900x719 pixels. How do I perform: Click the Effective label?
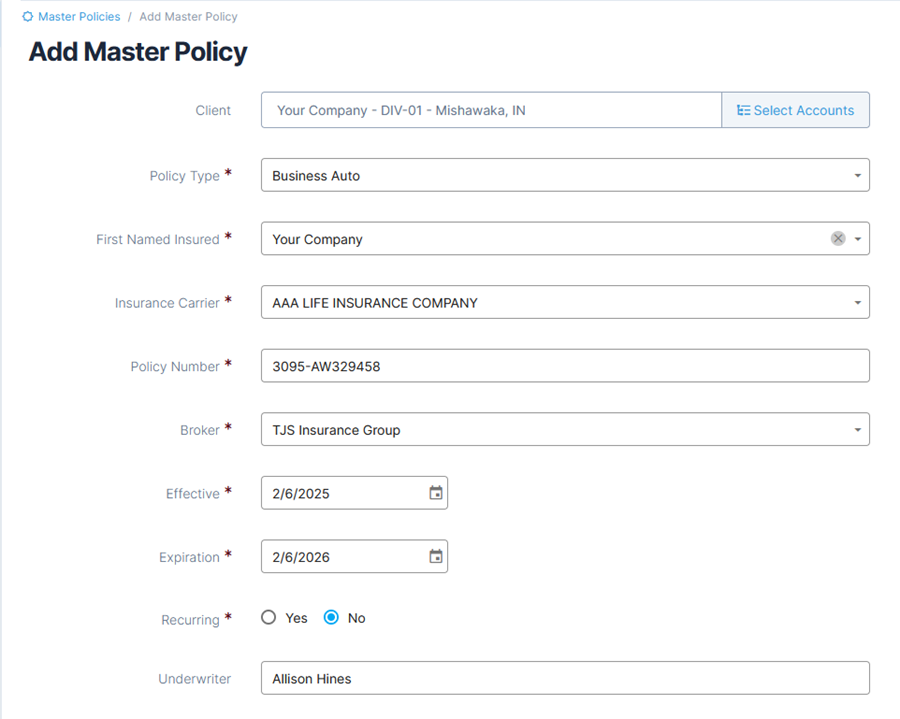193,493
